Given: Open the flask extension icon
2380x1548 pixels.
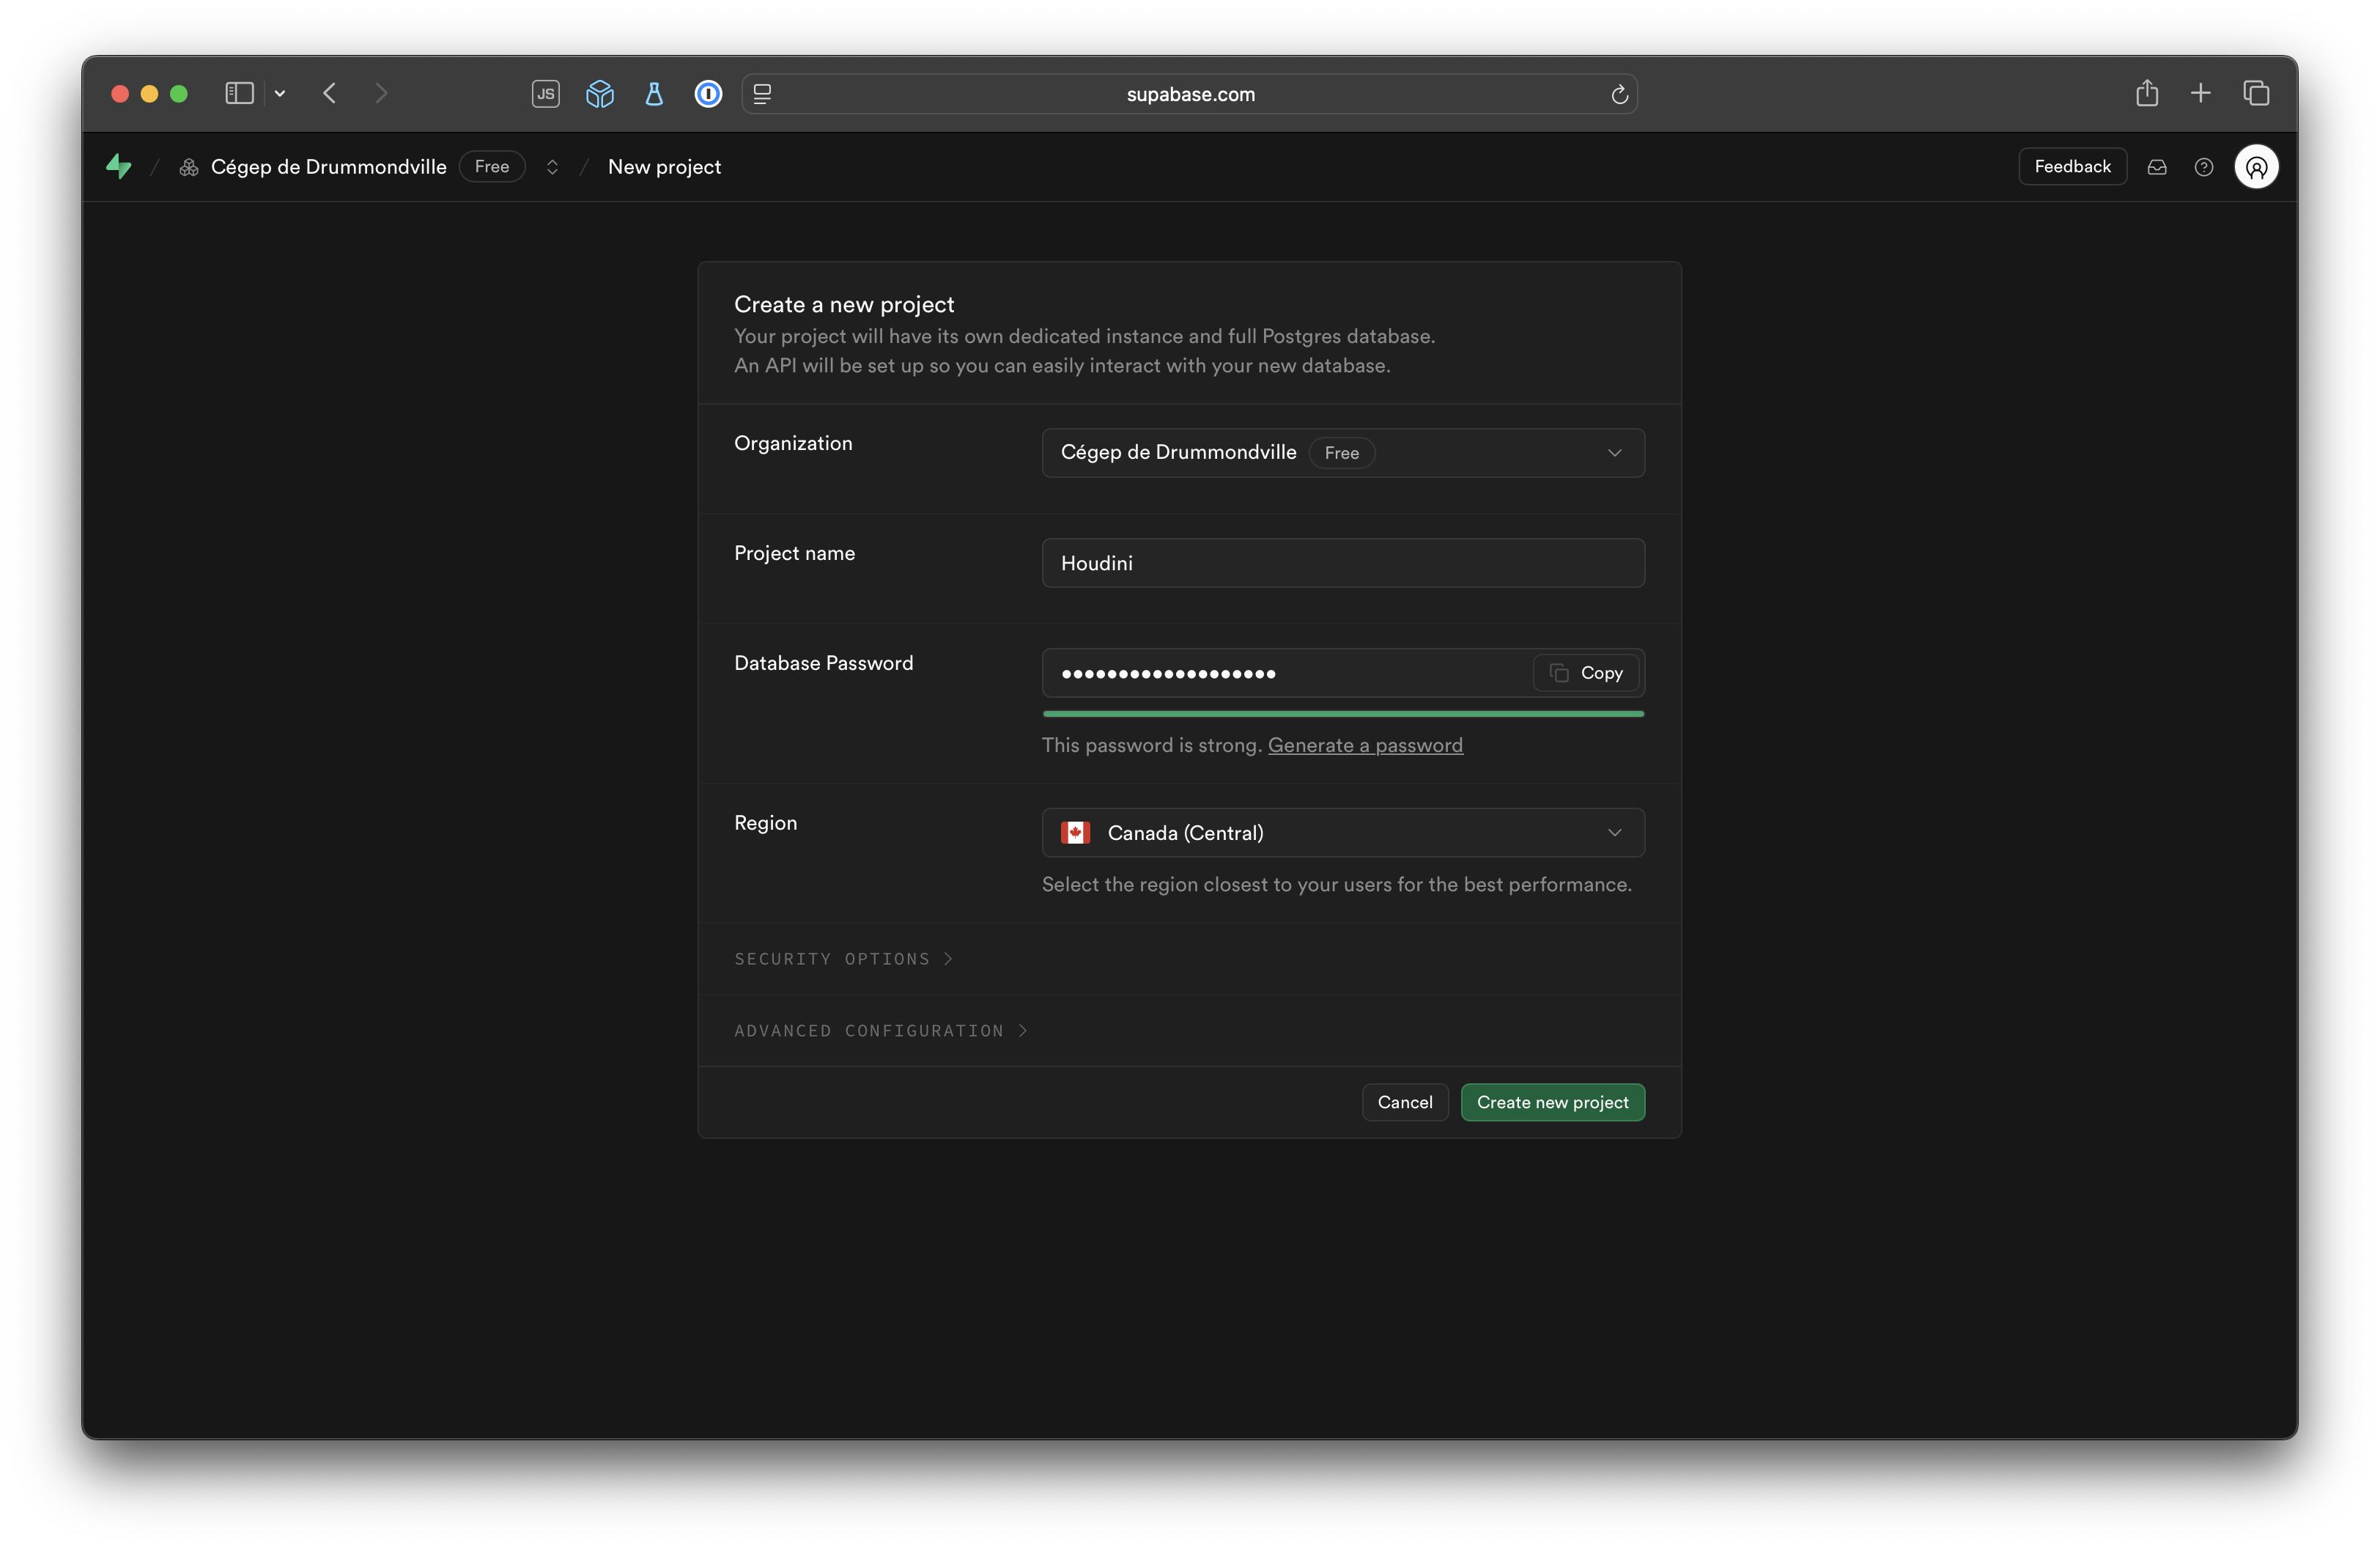Looking at the screenshot, I should (x=654, y=94).
